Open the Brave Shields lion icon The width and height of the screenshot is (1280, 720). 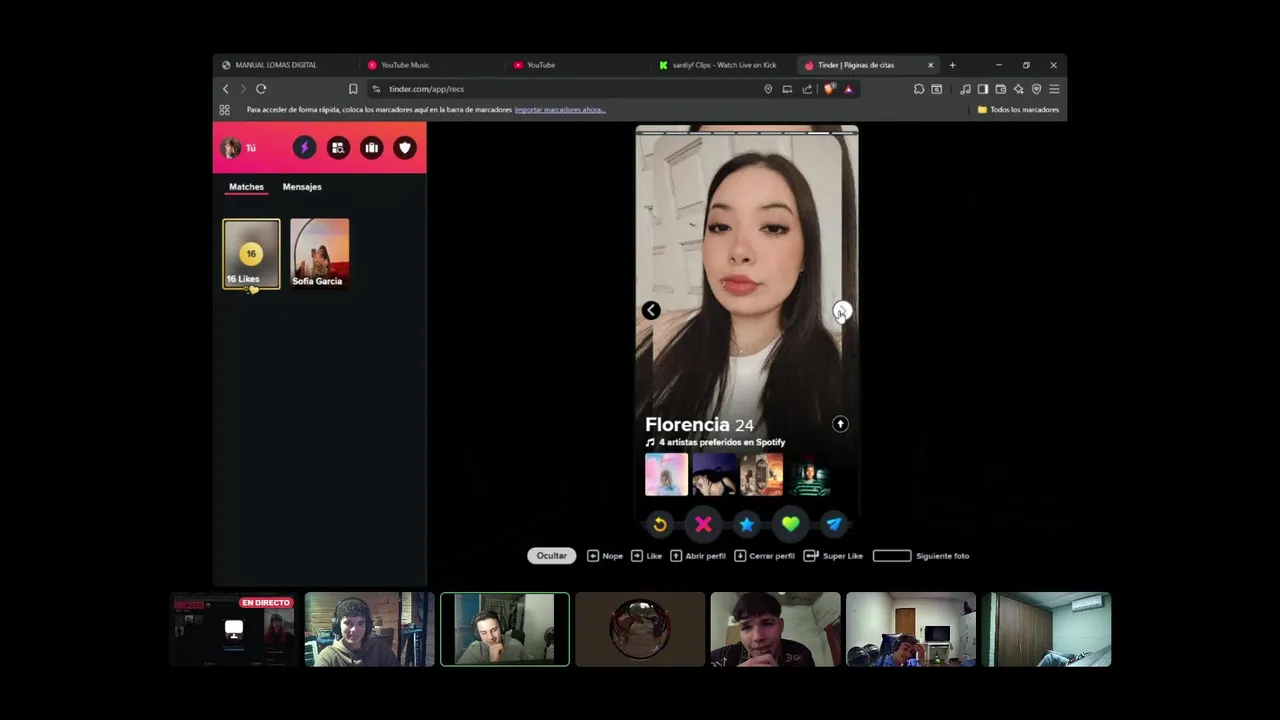point(829,89)
